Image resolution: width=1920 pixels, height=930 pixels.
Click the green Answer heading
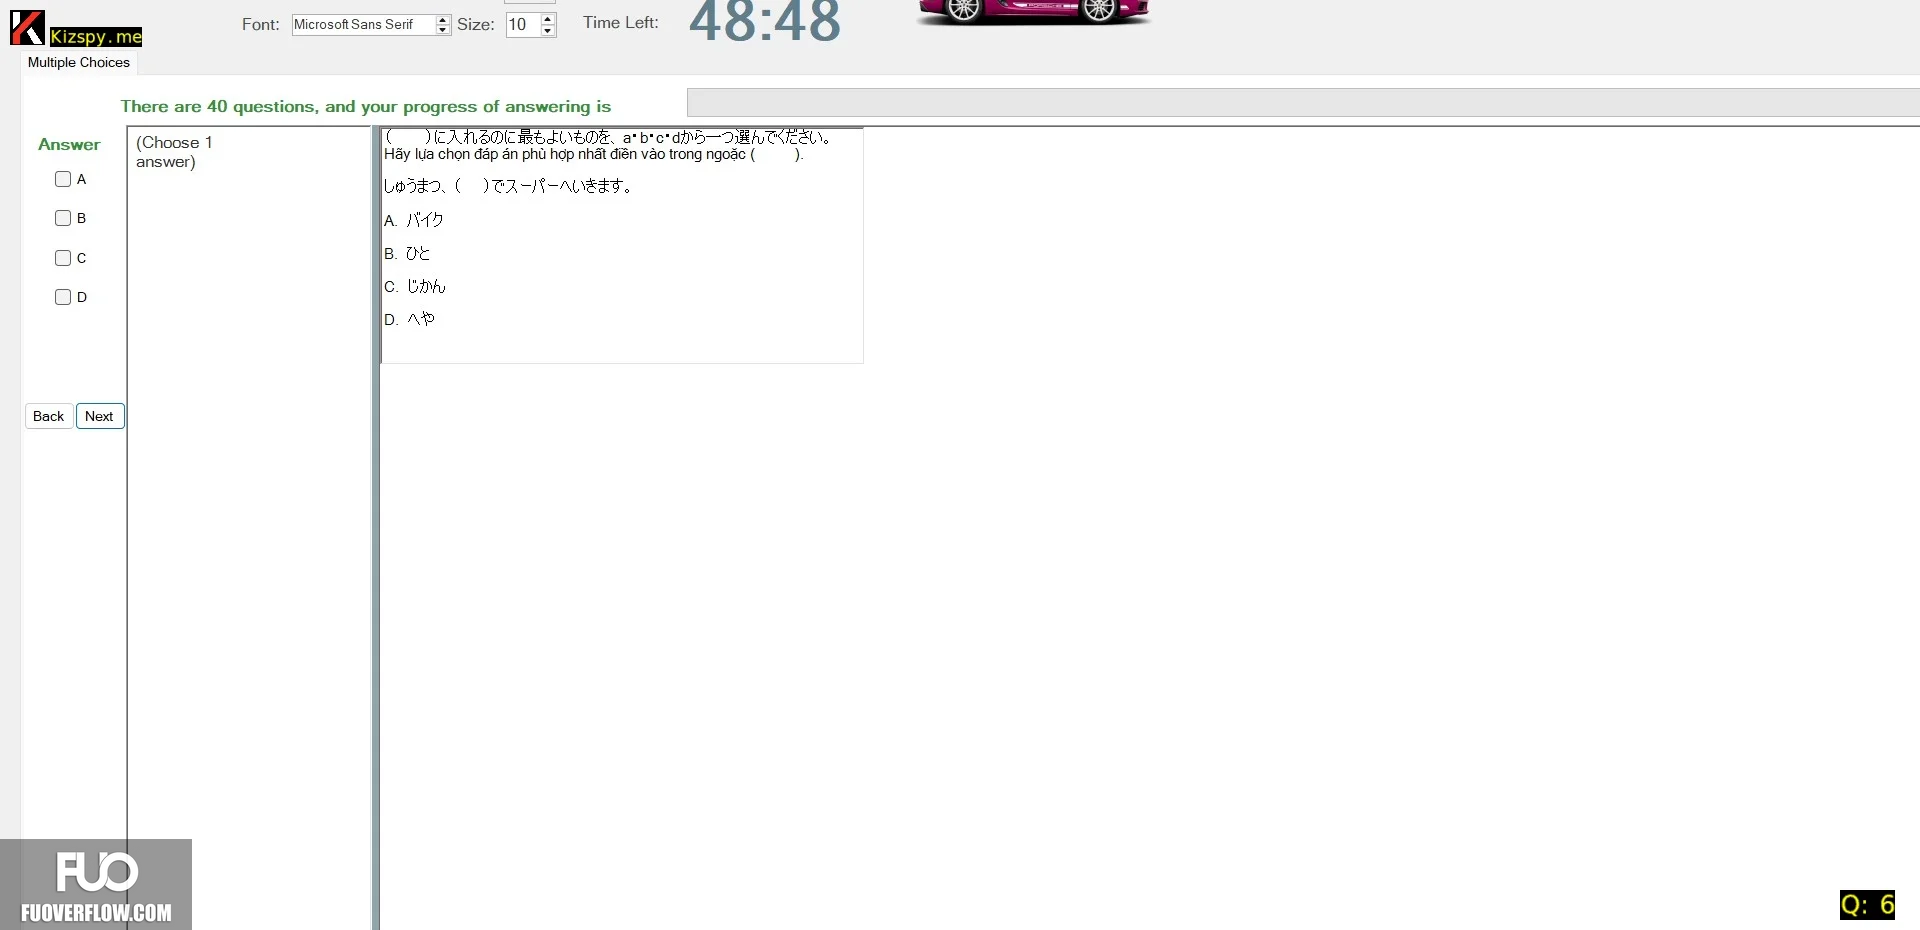pos(69,144)
